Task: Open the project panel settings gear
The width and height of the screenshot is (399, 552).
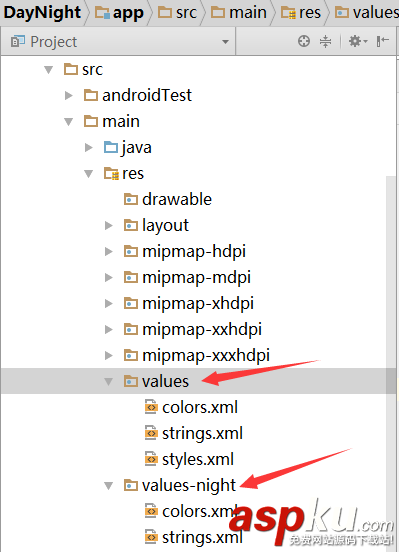Action: point(358,41)
